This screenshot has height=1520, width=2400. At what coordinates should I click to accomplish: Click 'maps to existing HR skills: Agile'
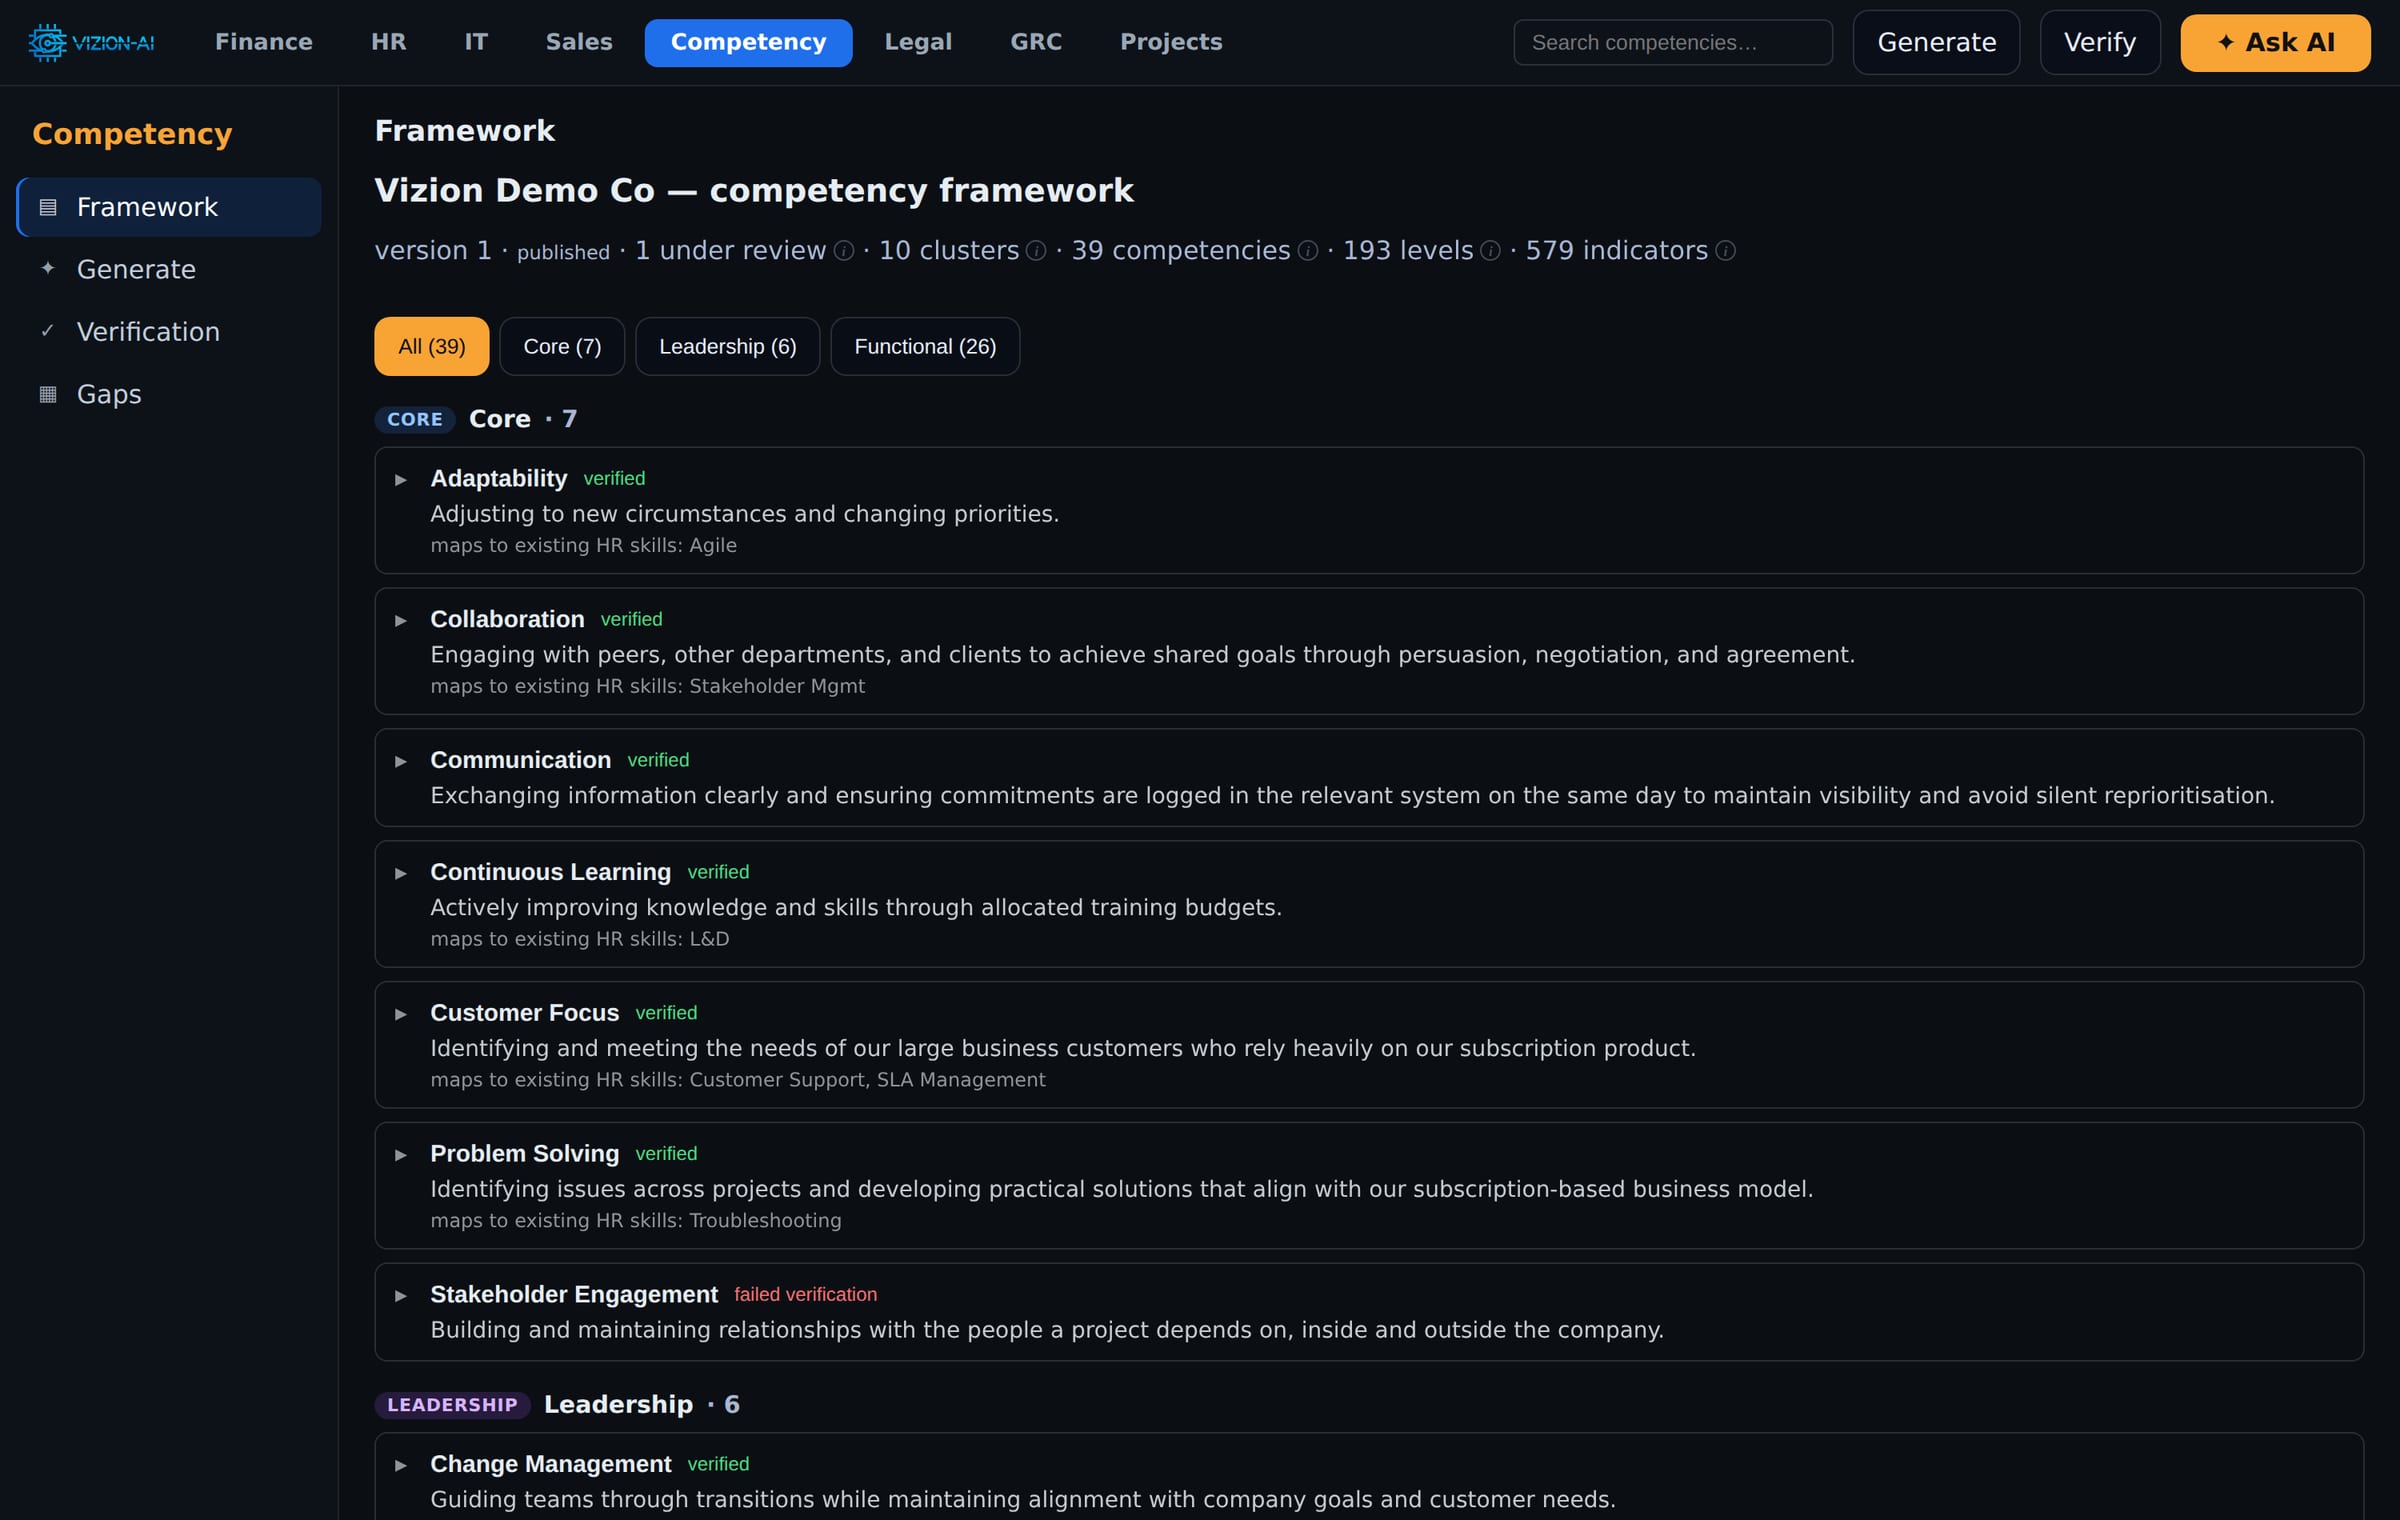(583, 545)
